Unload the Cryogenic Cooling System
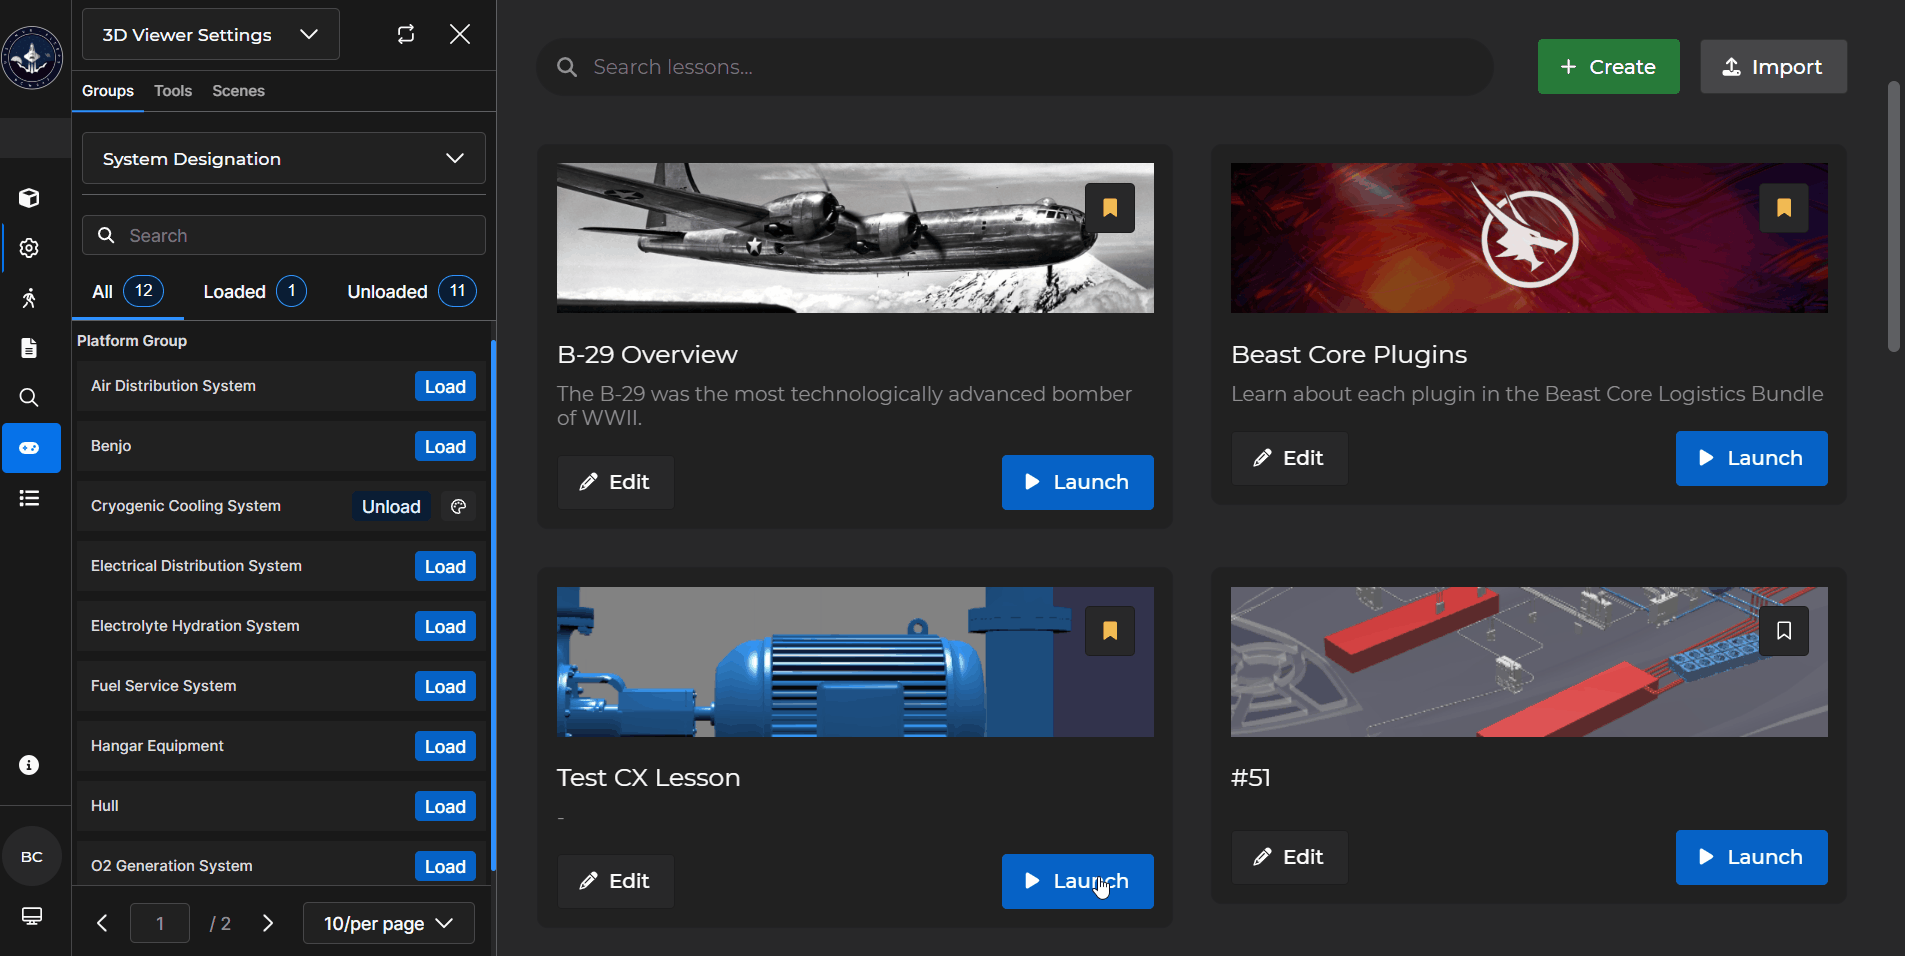The height and width of the screenshot is (956, 1905). [391, 507]
